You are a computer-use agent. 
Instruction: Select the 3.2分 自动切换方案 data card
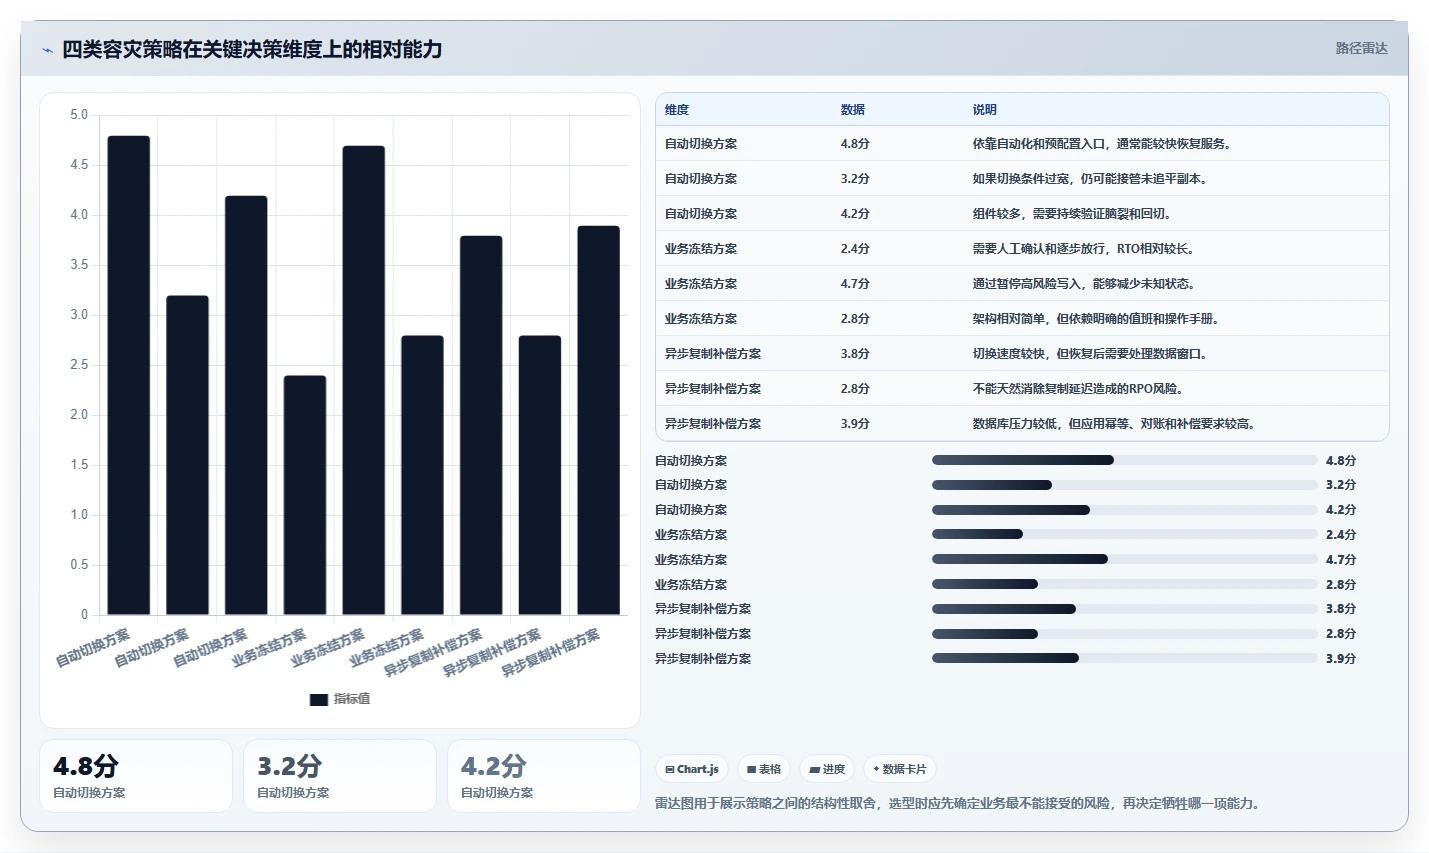[x=340, y=776]
